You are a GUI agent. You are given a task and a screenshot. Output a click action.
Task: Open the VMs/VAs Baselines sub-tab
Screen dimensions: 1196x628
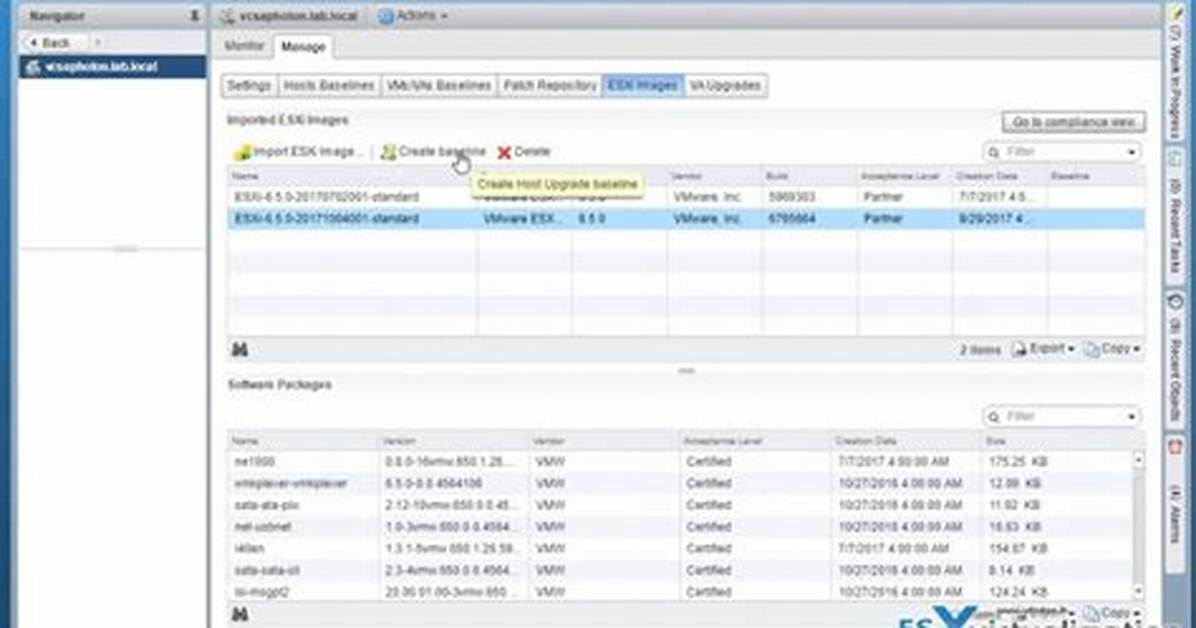click(439, 85)
